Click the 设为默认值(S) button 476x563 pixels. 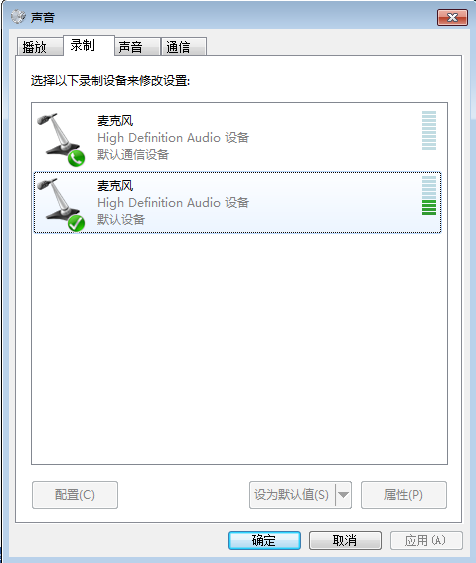[x=292, y=495]
